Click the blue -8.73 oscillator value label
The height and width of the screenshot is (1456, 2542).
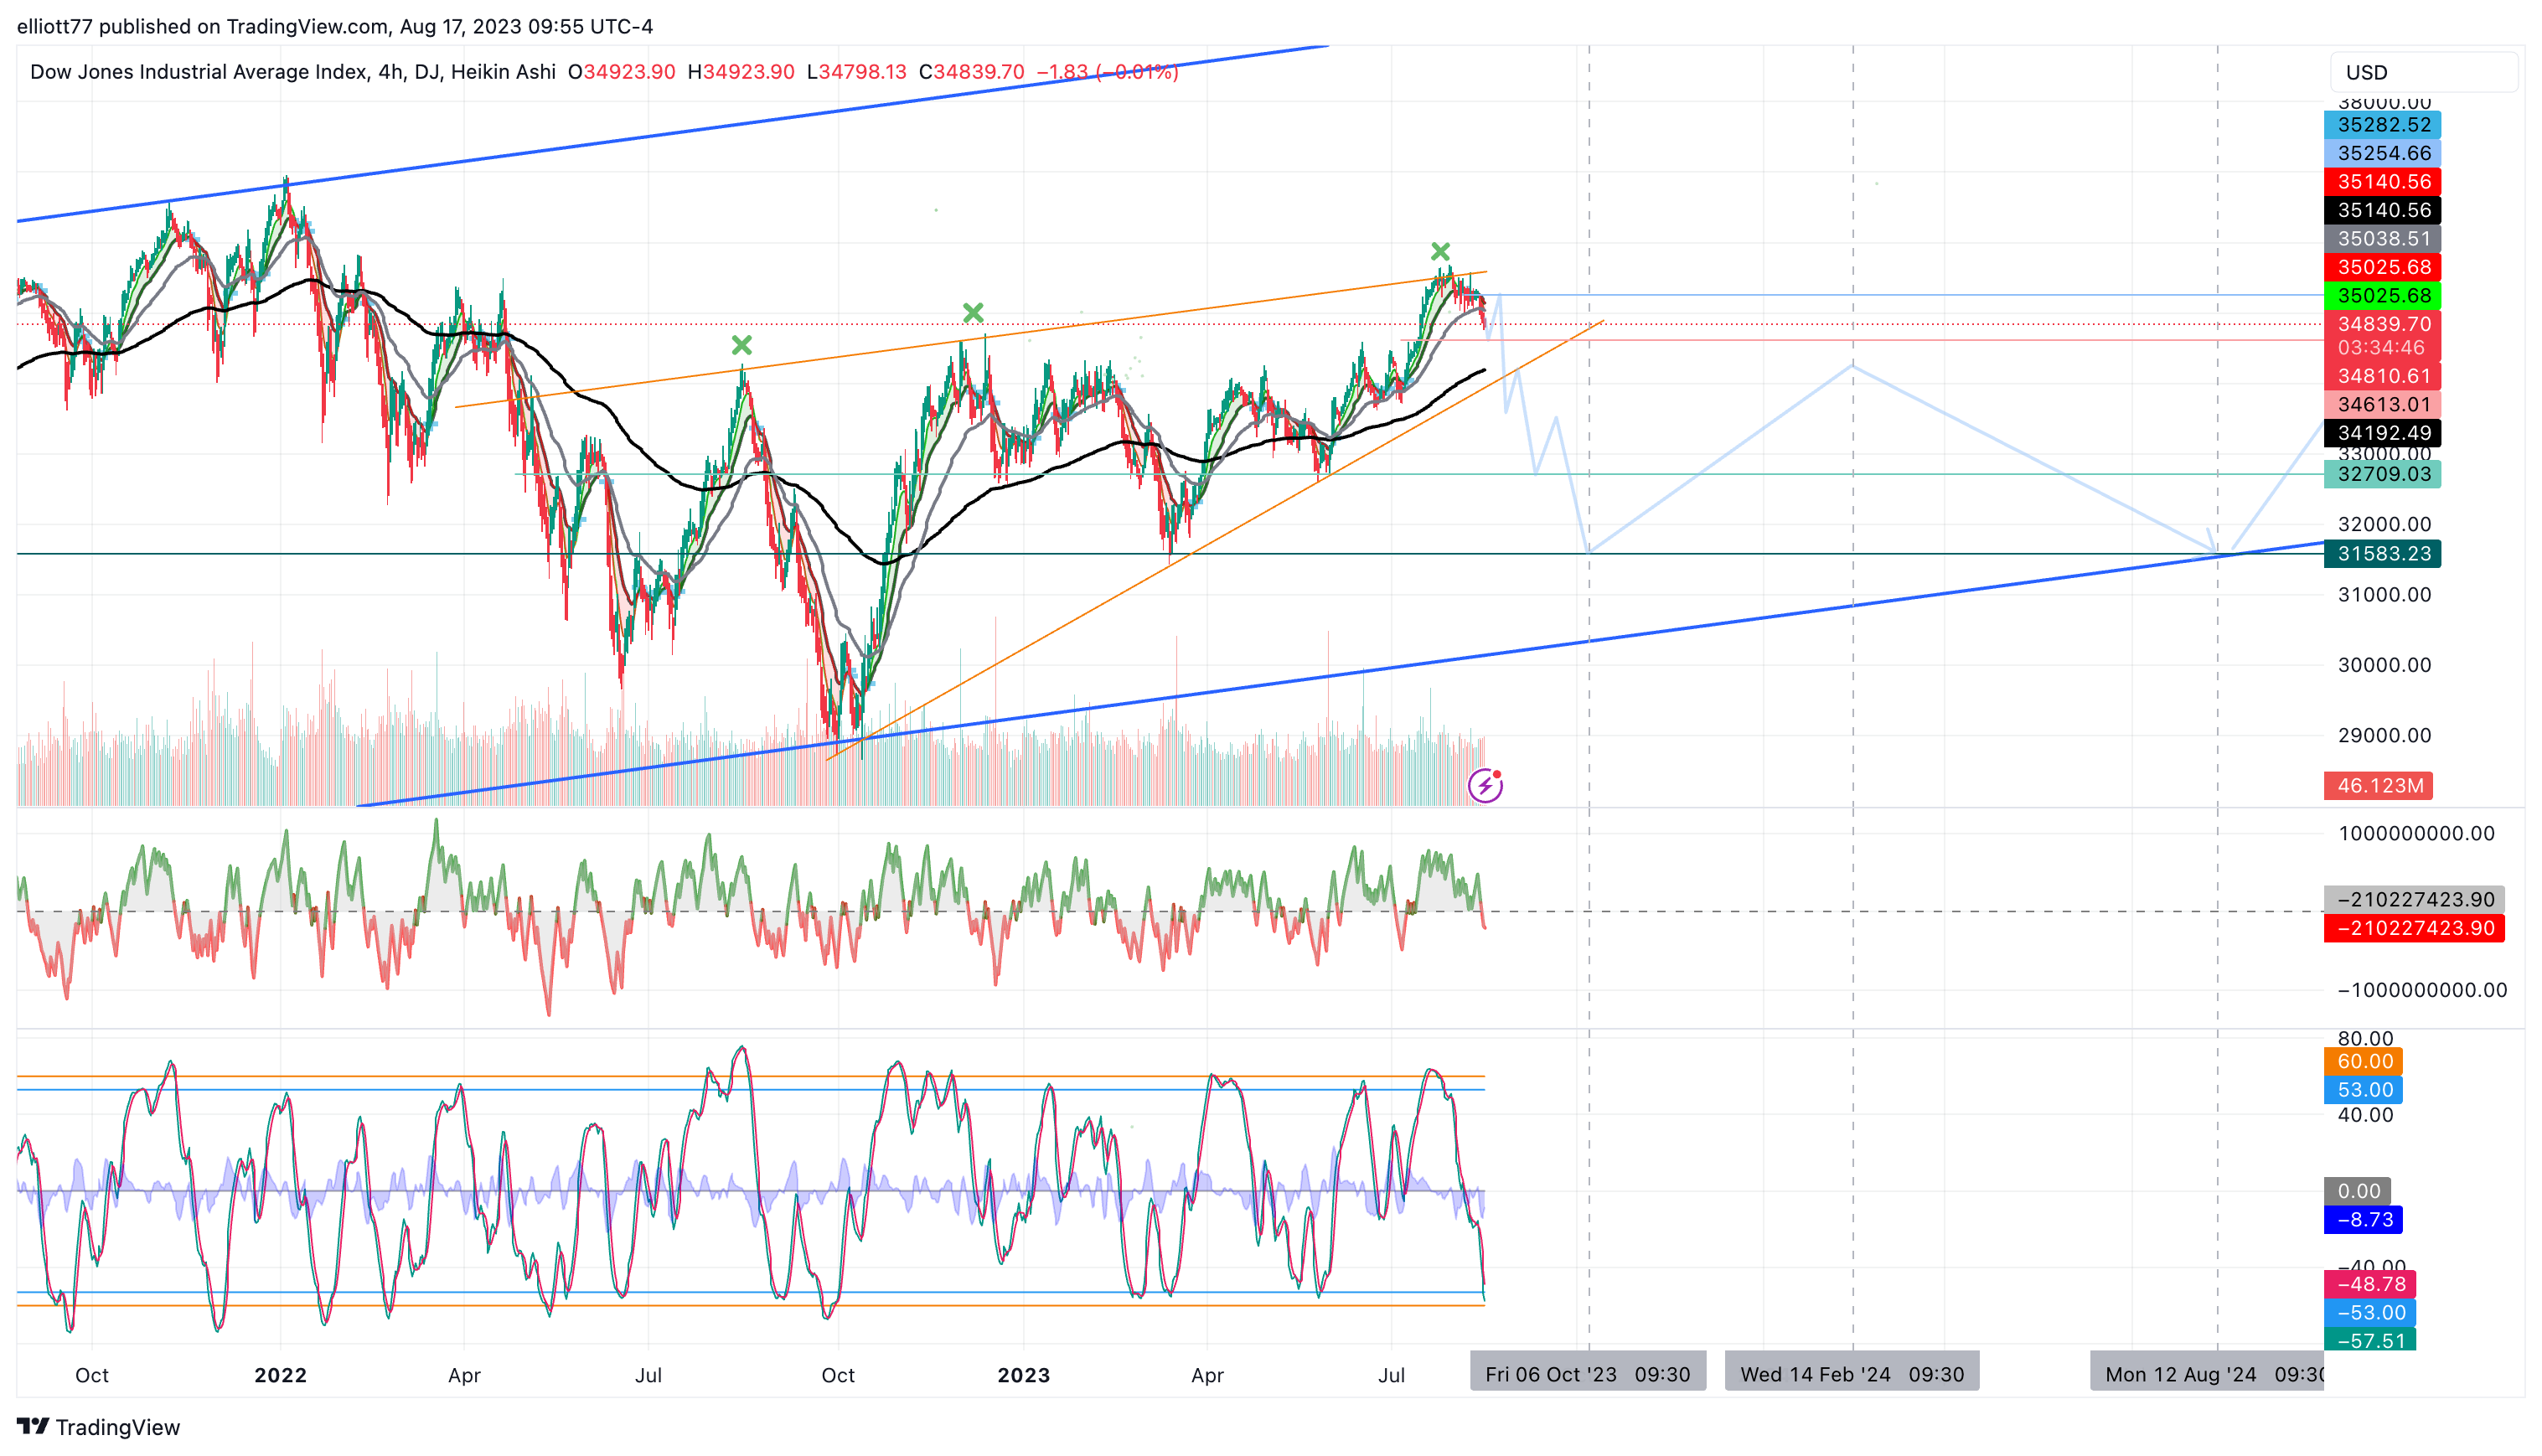[2363, 1220]
